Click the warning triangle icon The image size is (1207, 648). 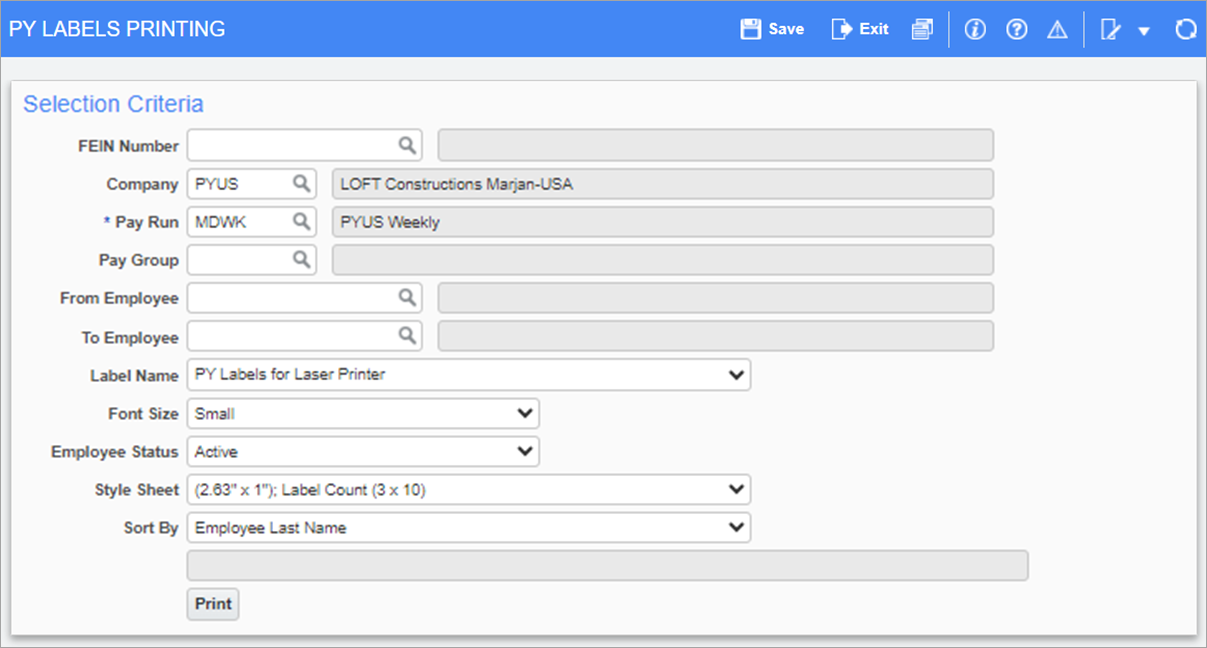(x=1057, y=29)
